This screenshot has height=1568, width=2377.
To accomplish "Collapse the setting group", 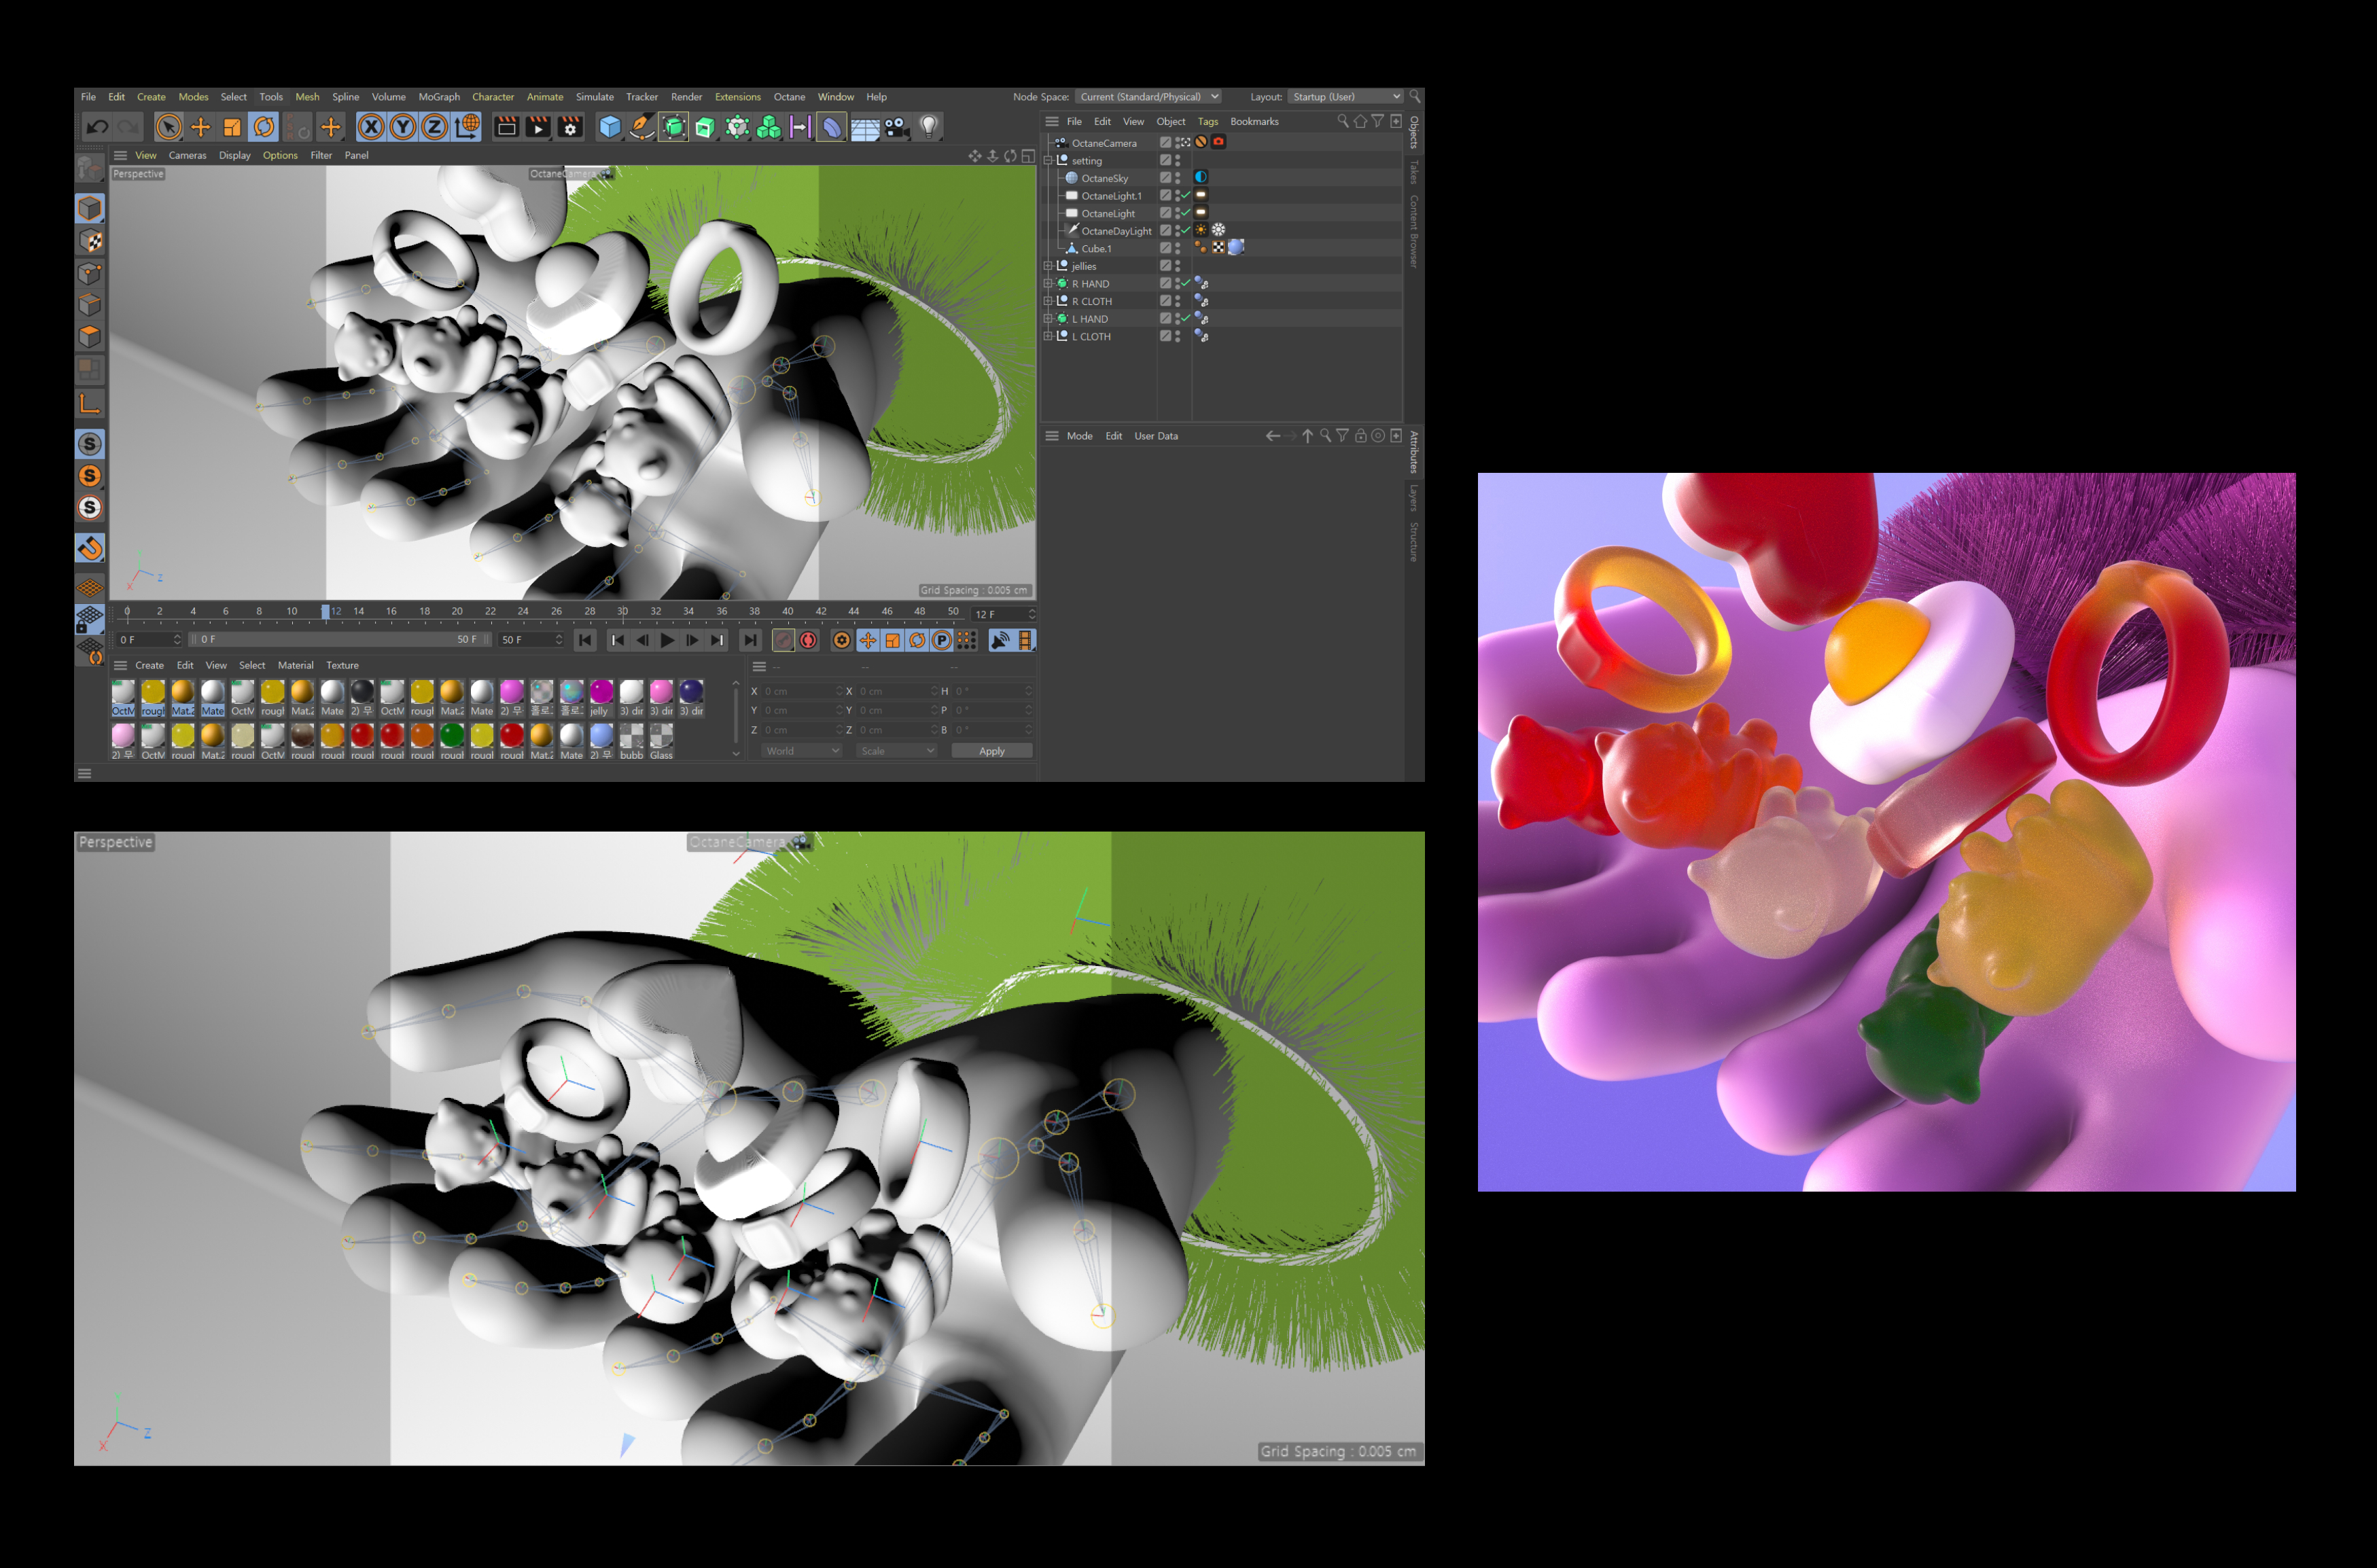I will [x=1048, y=160].
